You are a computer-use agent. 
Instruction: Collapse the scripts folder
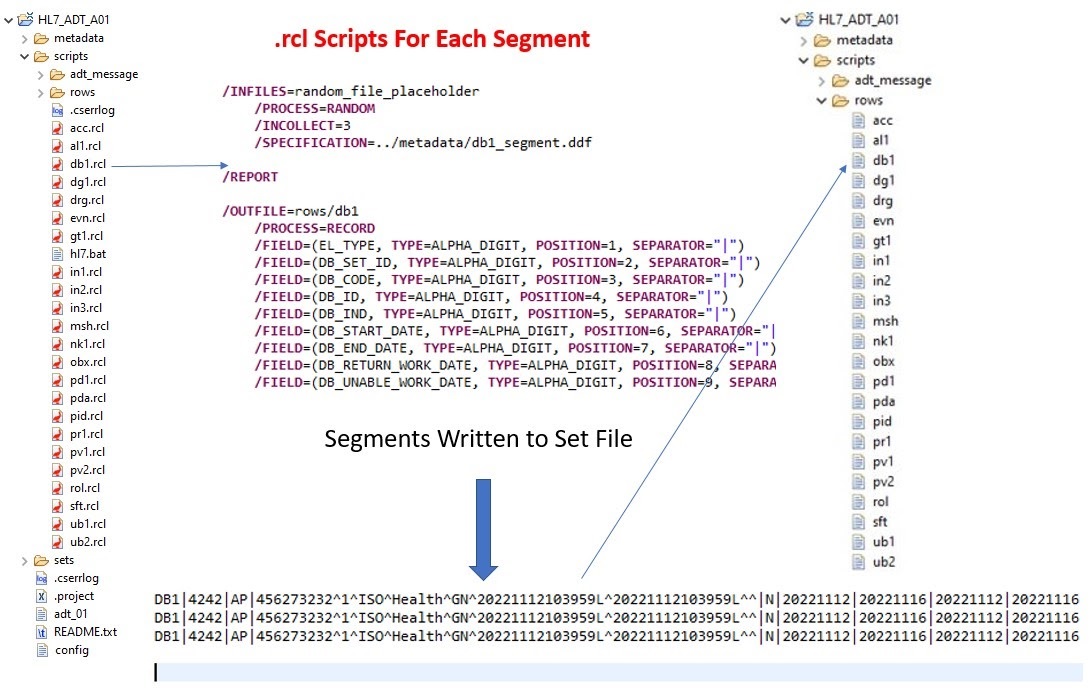click(22, 56)
